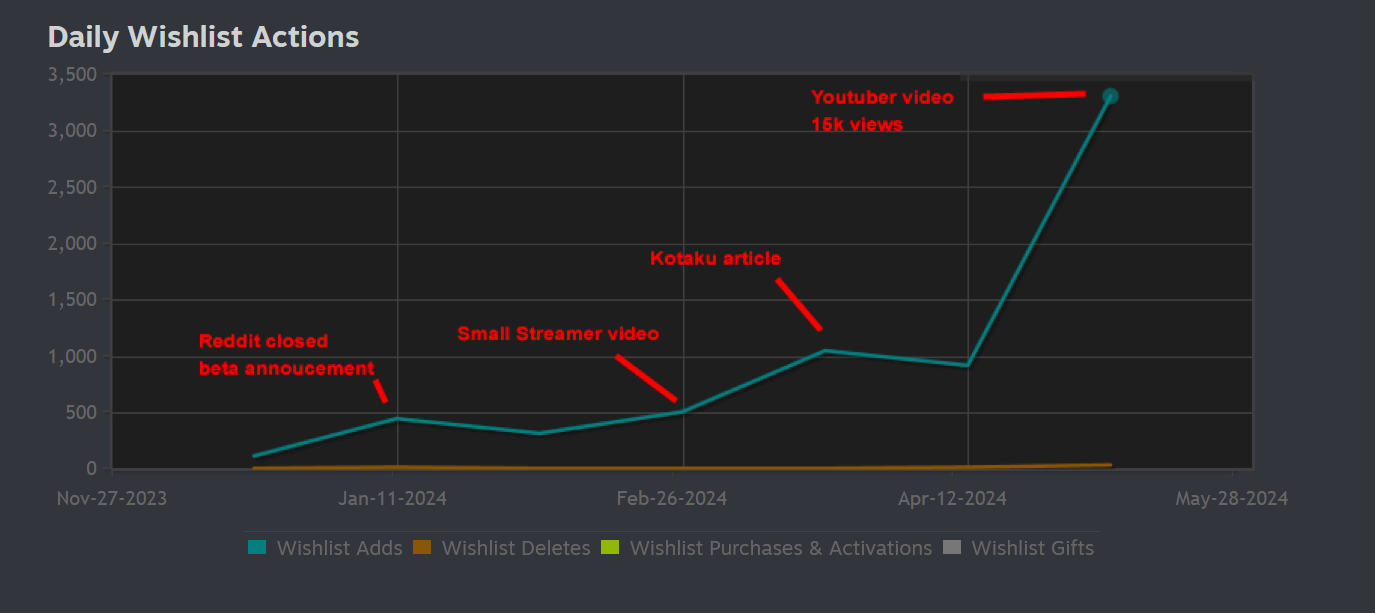Toggle the Wishlist Gifts legend text
The width and height of the screenshot is (1375, 613).
point(1032,548)
